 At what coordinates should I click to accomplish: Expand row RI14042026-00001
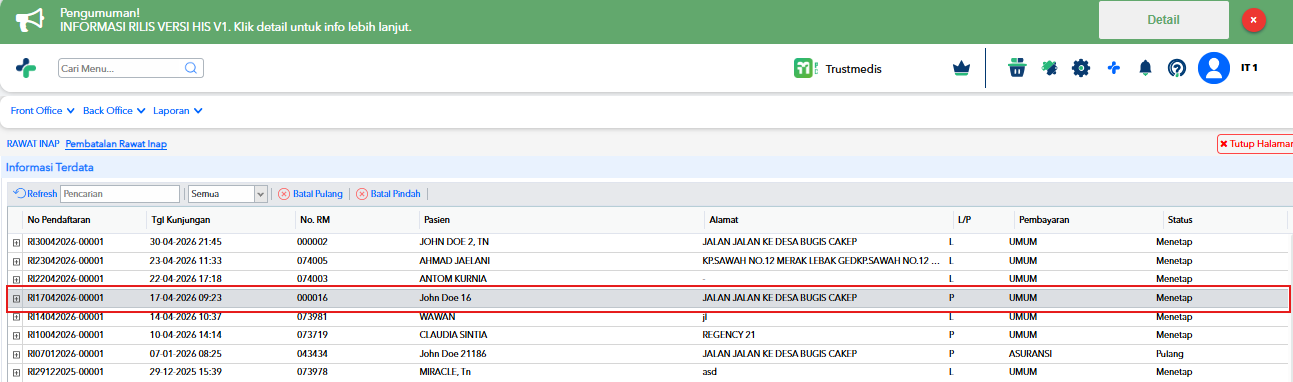tap(16, 317)
